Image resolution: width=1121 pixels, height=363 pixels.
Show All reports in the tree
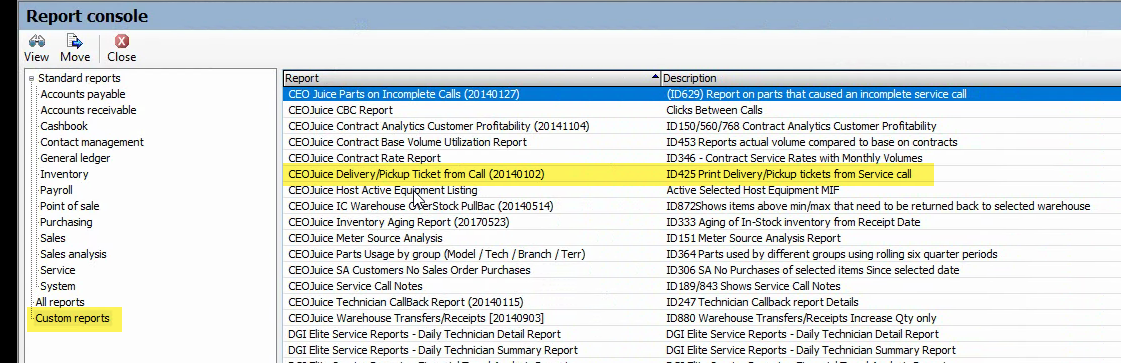[x=60, y=302]
